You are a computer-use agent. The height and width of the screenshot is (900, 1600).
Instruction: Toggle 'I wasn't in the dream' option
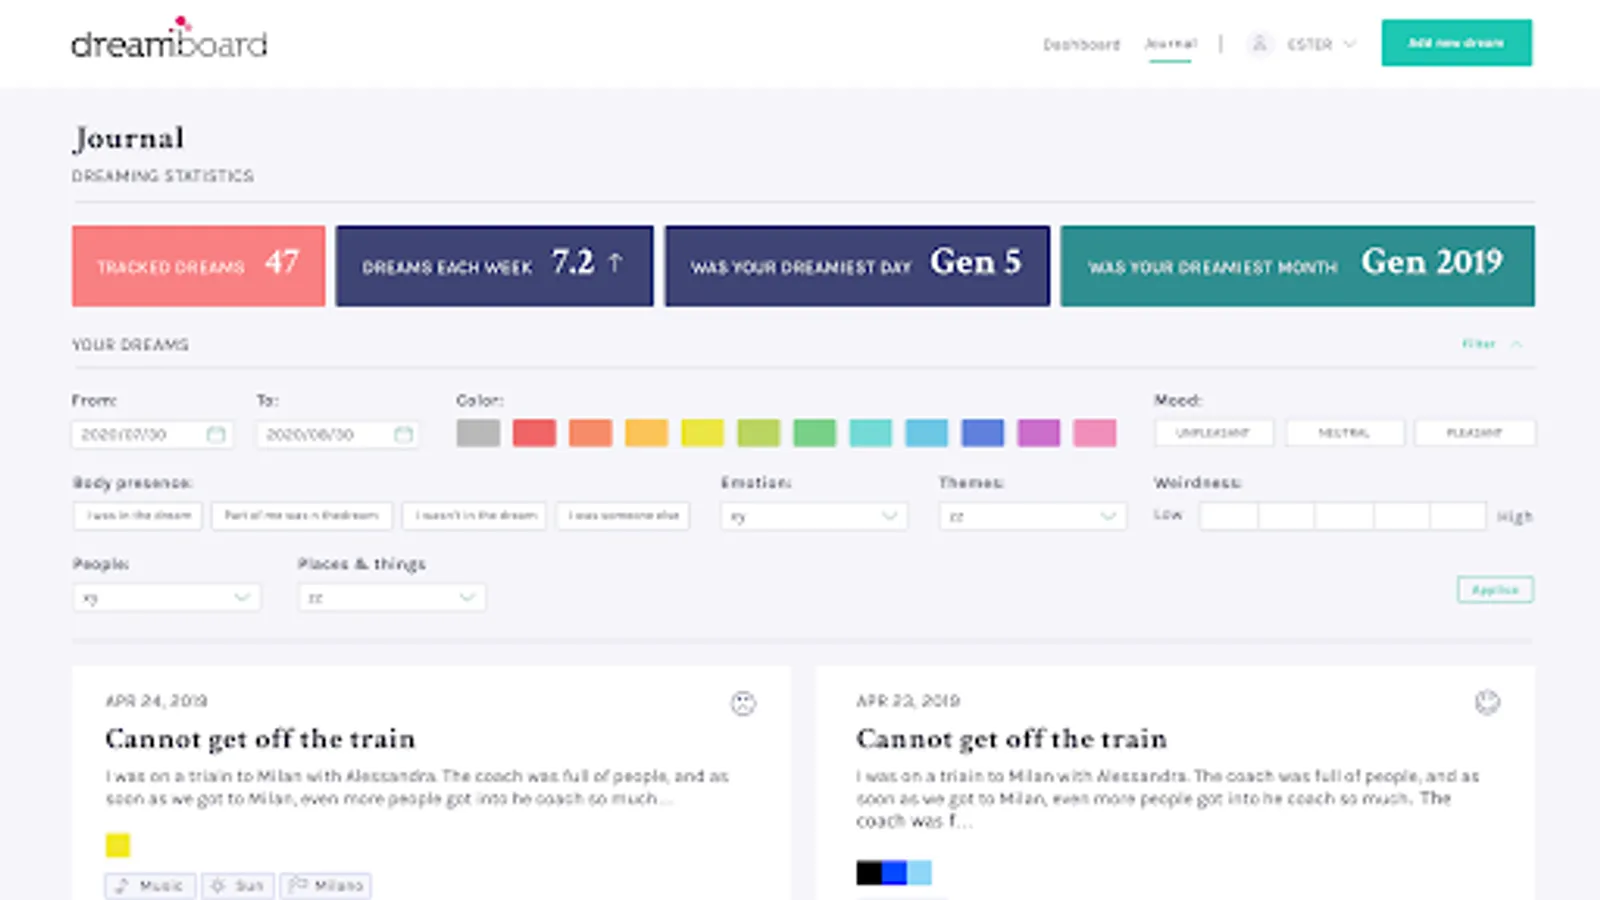click(x=475, y=516)
